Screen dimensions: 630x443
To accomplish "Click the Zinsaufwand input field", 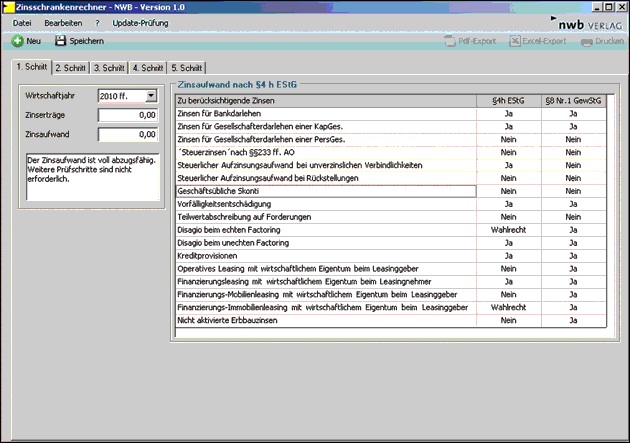I will click(x=128, y=134).
